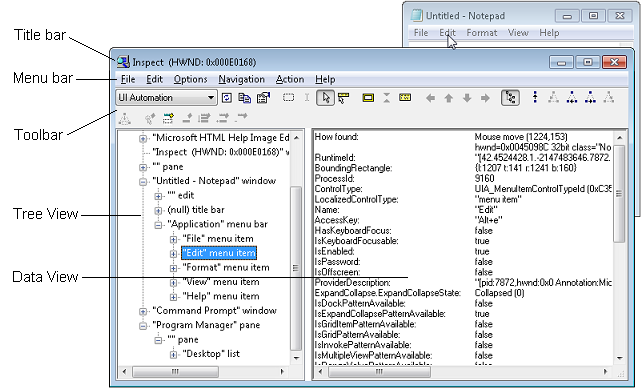642x390 pixels.
Task: Click the grey right arrow toolbar icon
Action: [x=485, y=98]
